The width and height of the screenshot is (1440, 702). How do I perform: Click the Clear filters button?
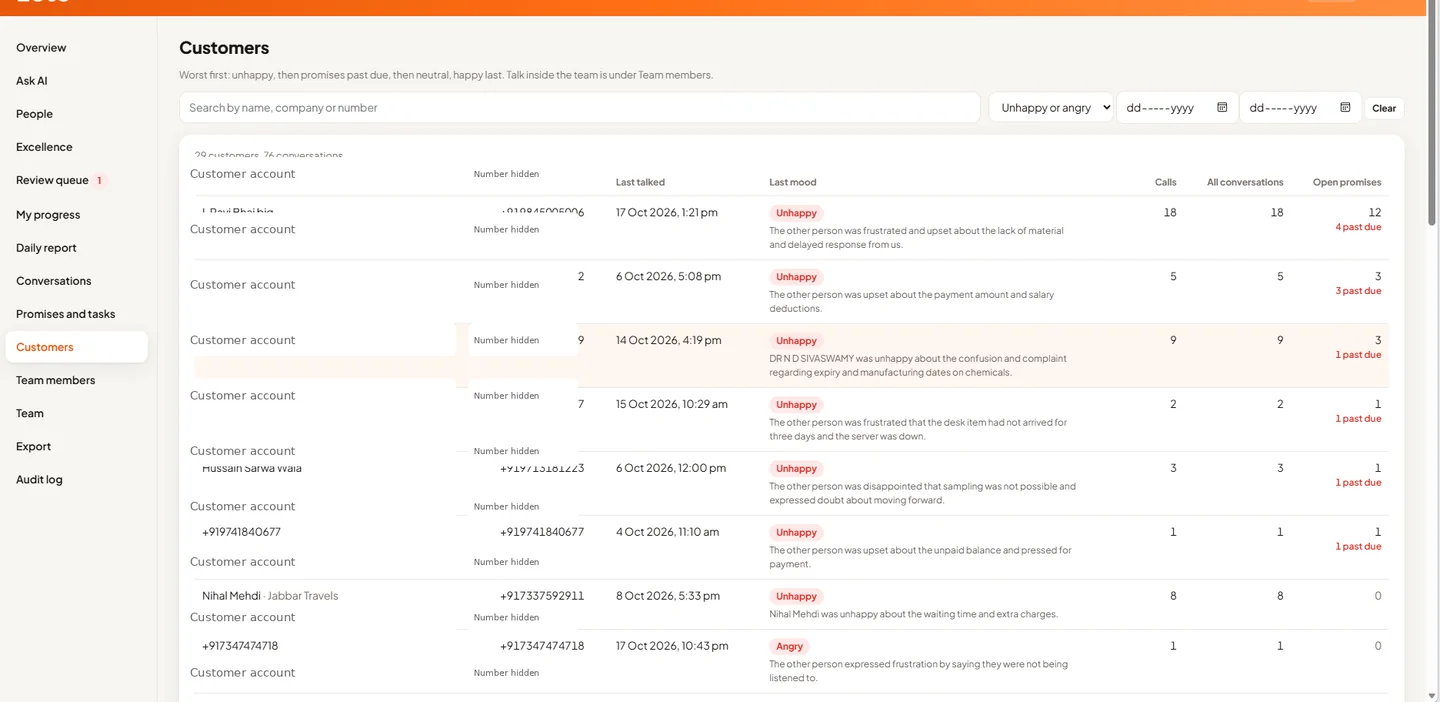(1384, 108)
